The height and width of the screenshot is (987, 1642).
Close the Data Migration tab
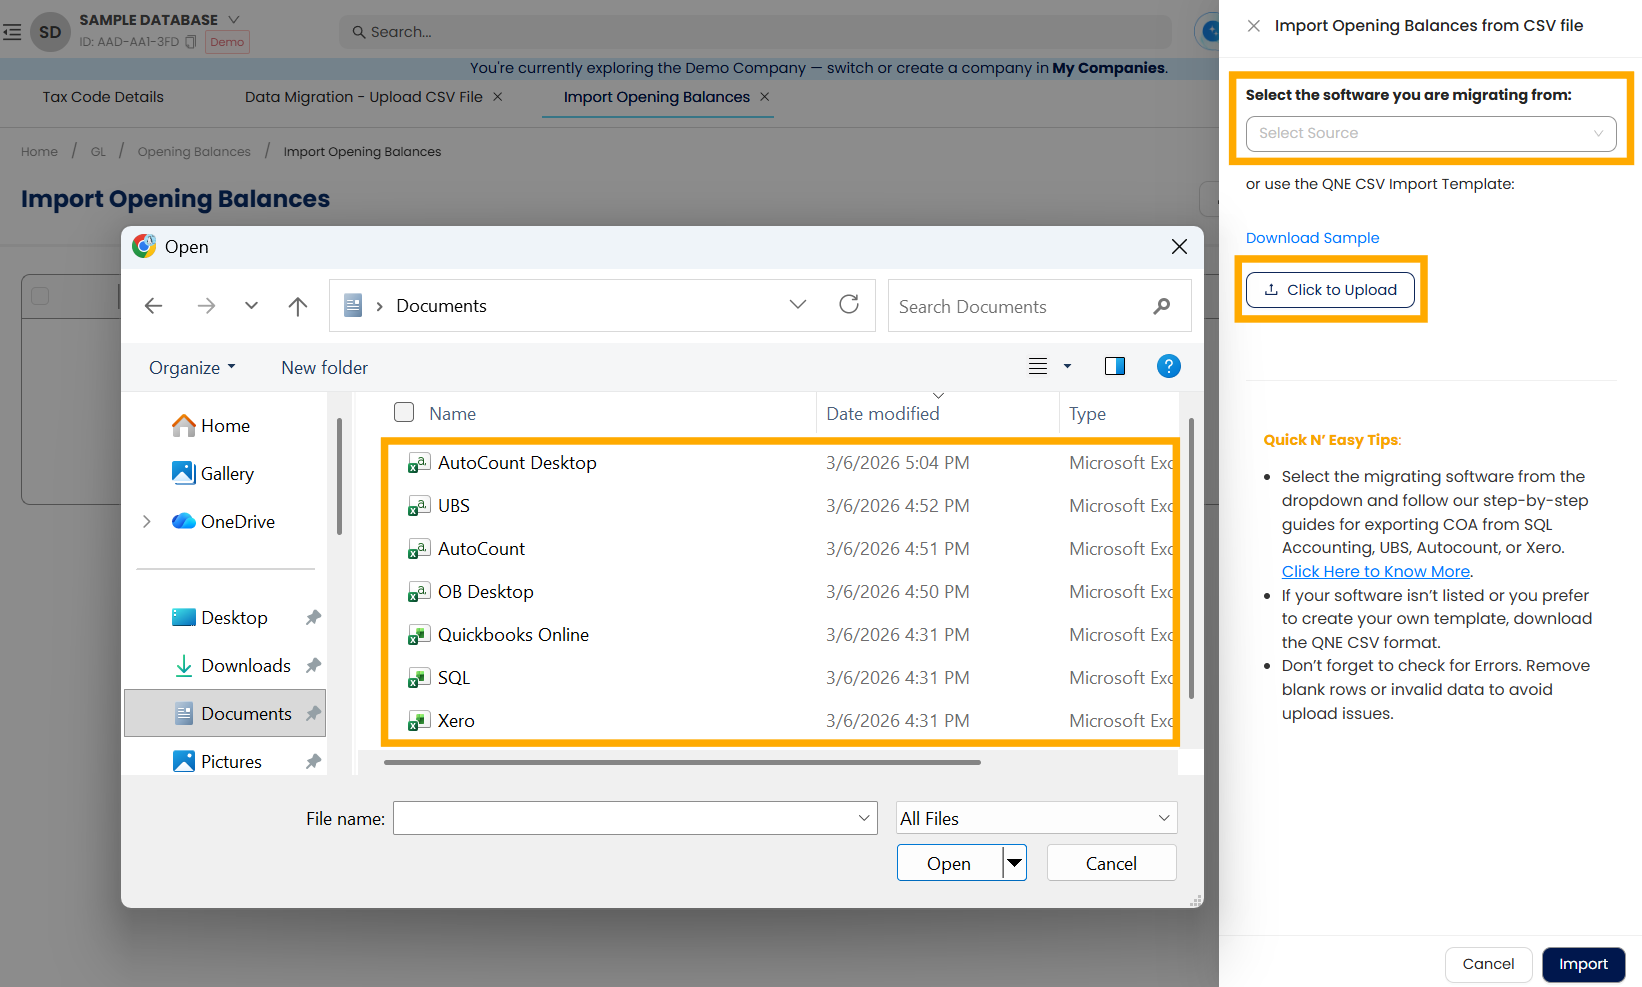click(498, 97)
